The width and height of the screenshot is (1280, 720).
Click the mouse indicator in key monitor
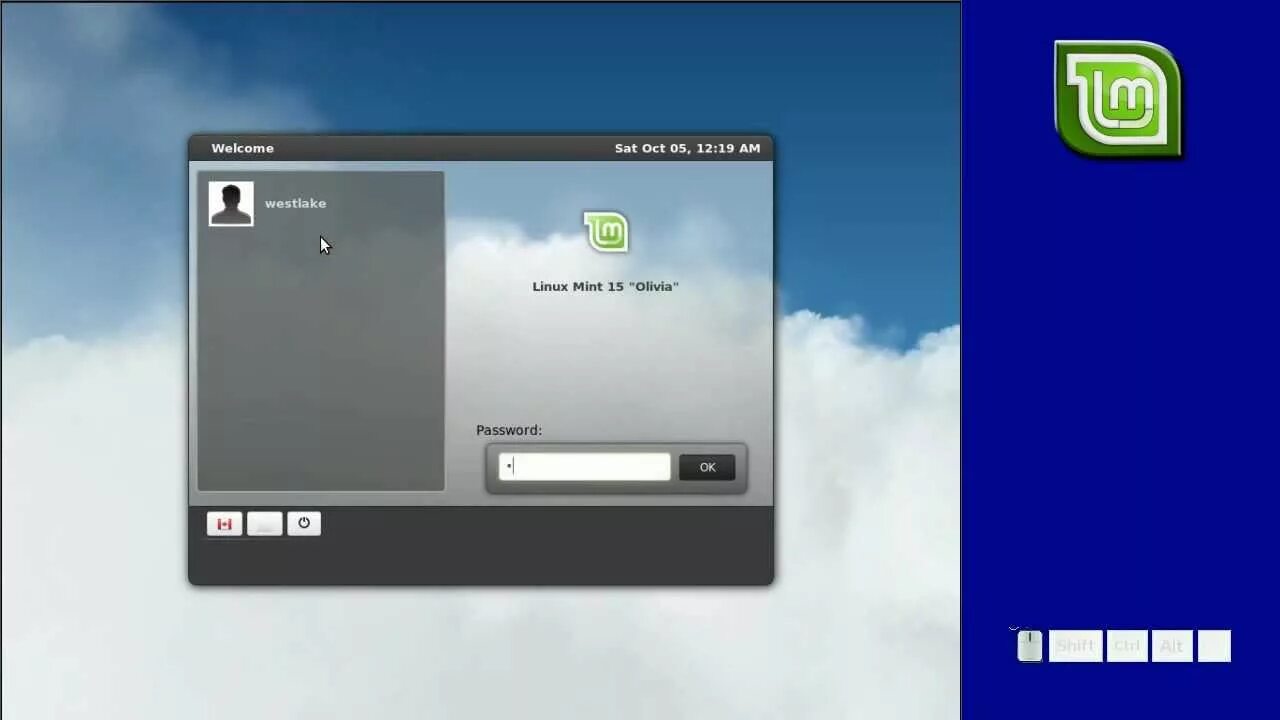pyautogui.click(x=1029, y=646)
